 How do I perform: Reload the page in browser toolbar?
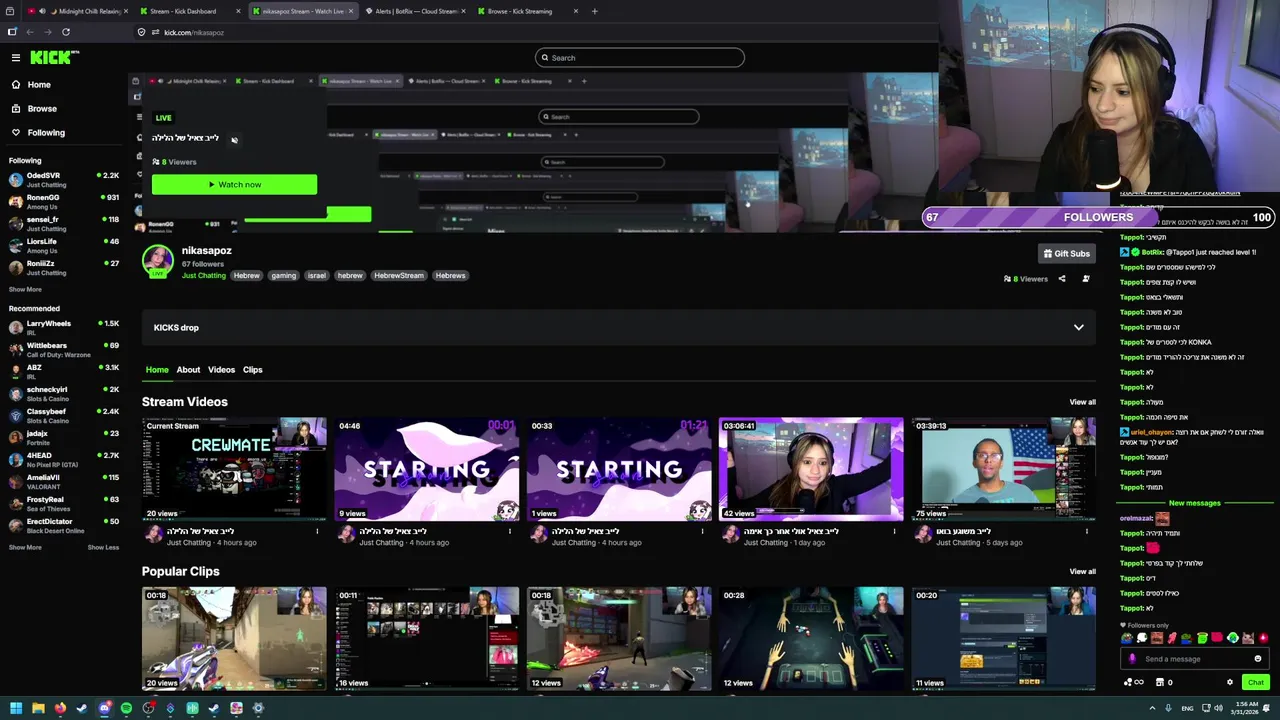click(66, 32)
